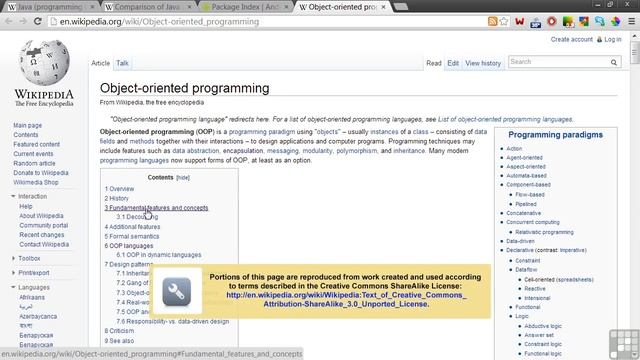Select the Read tab

(x=434, y=63)
